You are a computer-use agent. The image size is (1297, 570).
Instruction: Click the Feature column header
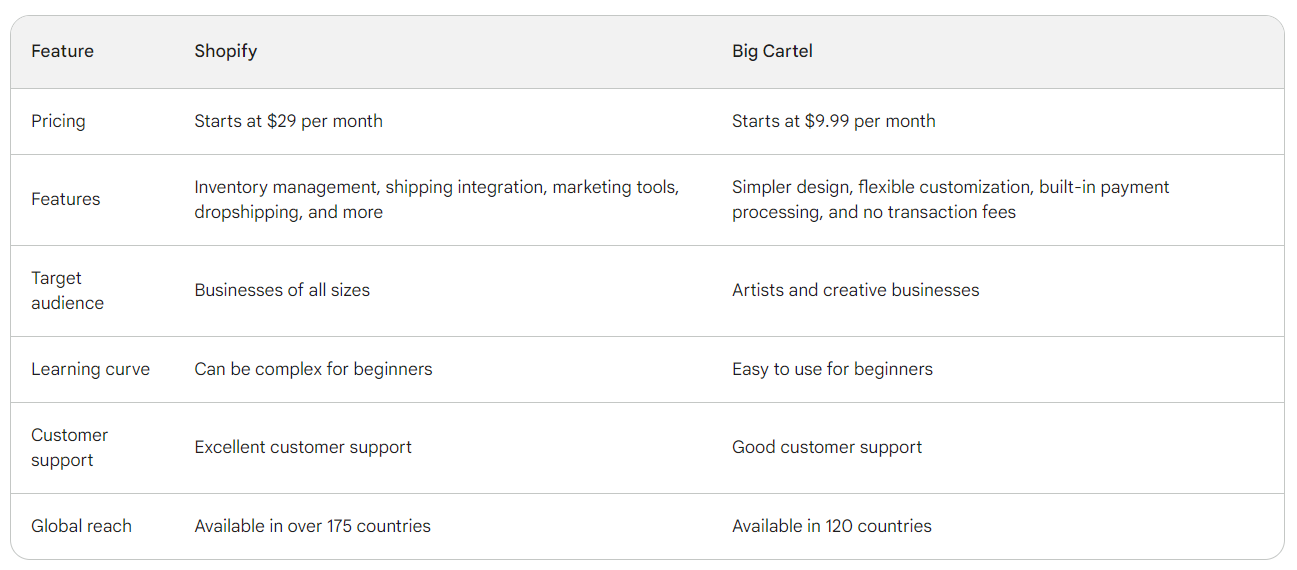click(x=62, y=51)
